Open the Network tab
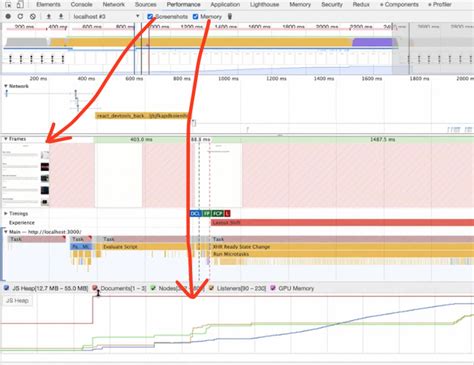 (114, 5)
